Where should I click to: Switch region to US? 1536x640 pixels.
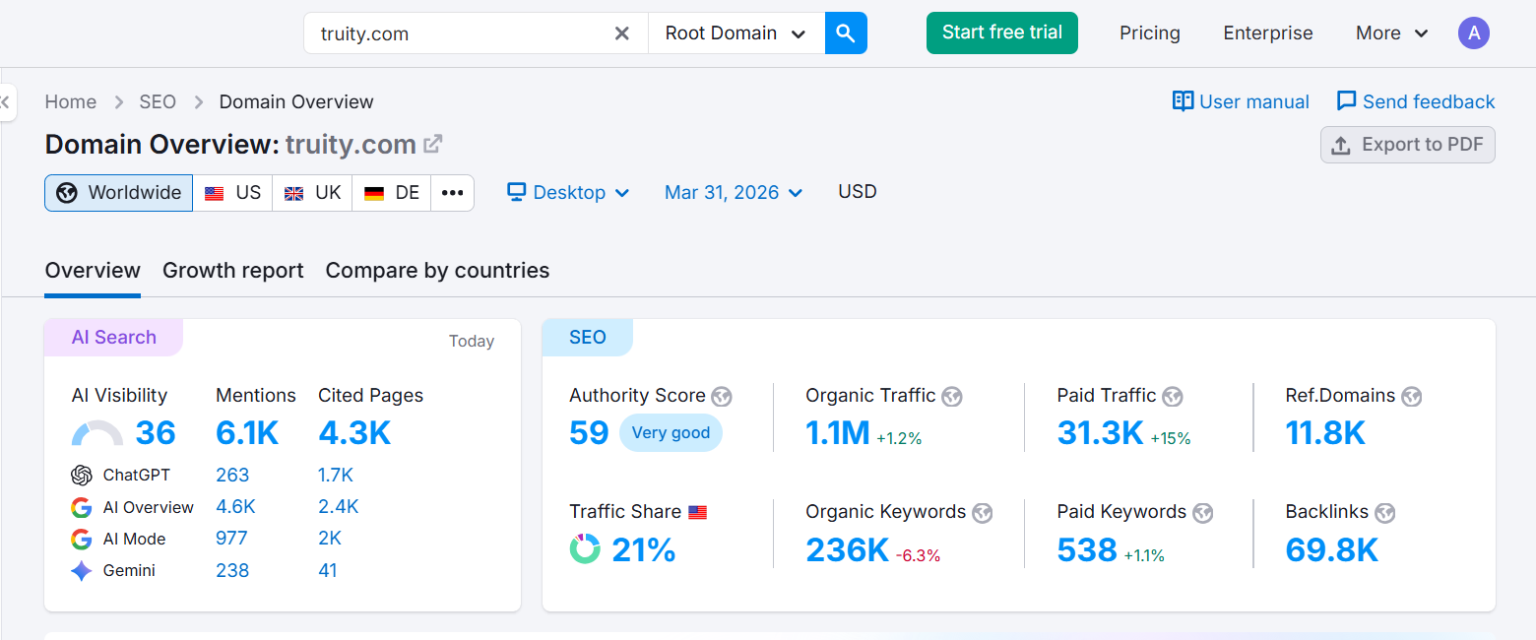pos(233,193)
